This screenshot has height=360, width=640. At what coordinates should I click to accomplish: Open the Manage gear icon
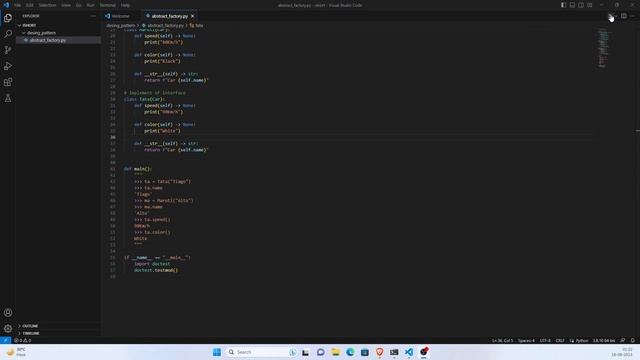pyautogui.click(x=8, y=329)
